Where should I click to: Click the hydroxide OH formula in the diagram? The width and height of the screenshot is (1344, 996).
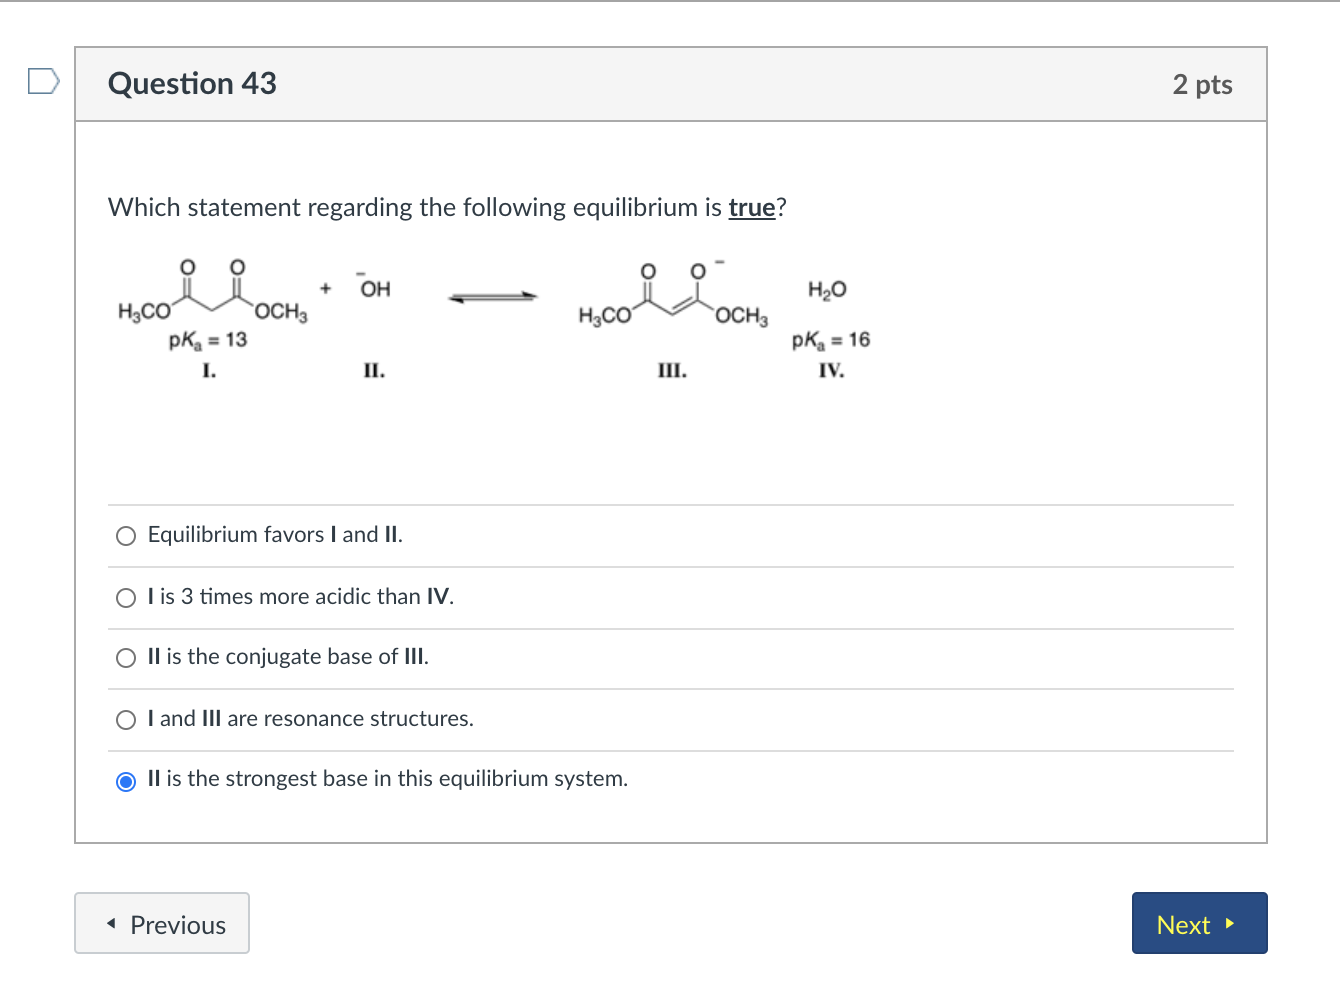click(375, 289)
